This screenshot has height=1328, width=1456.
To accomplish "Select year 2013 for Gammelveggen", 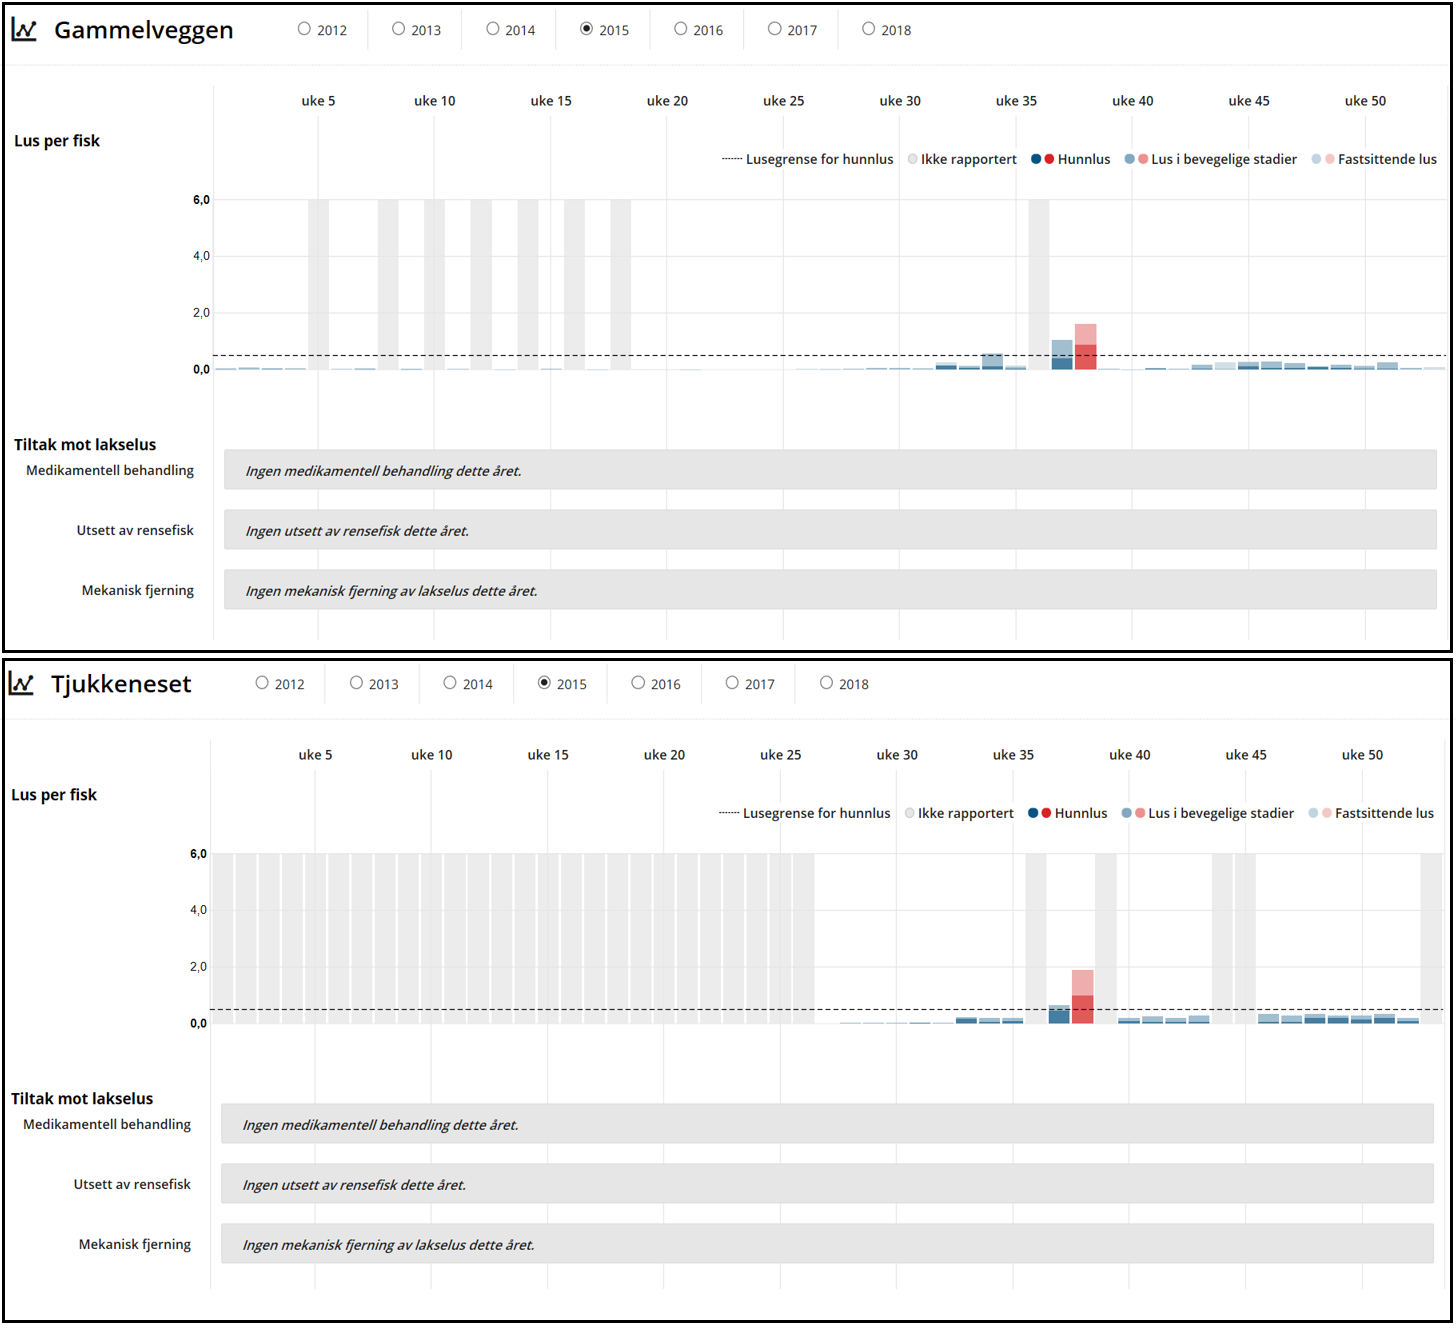I will tap(398, 29).
